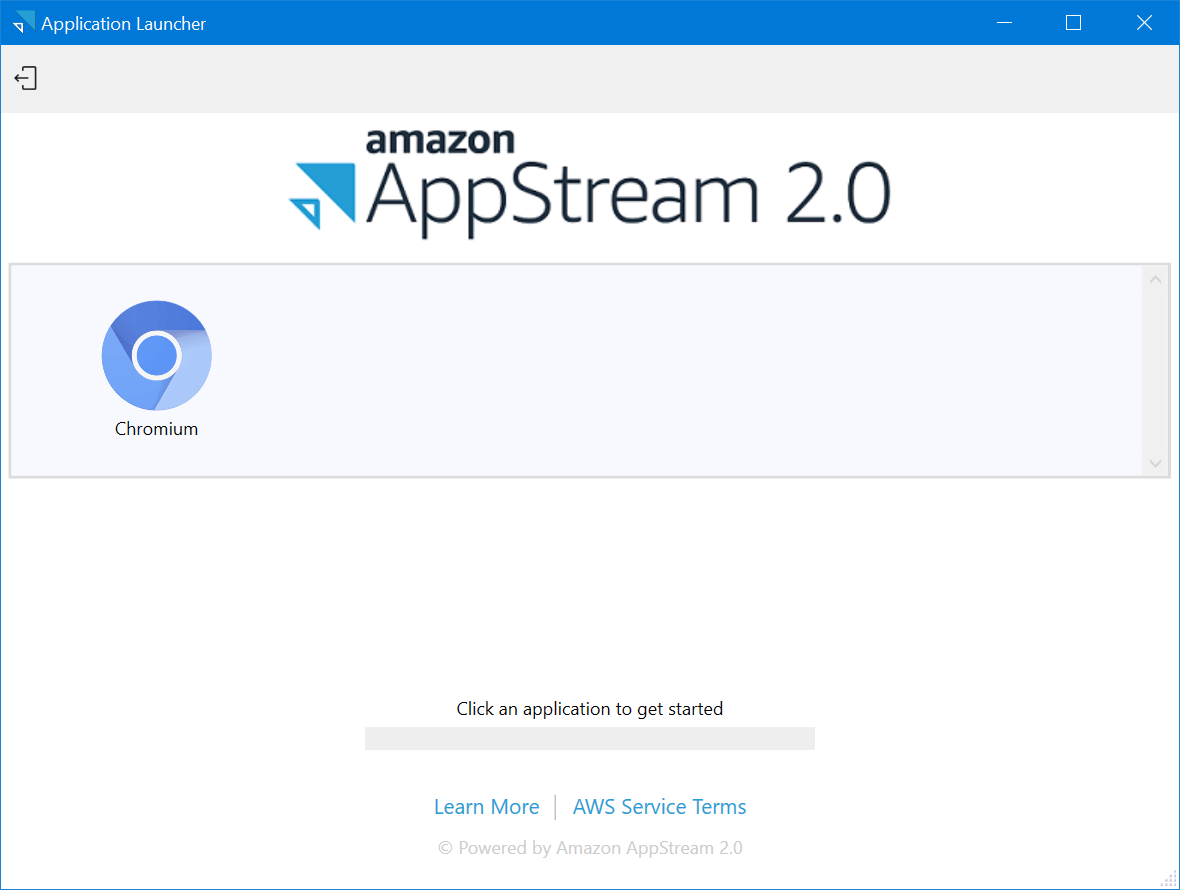Click the 'Powered by Amazon AppStream 2.0' footer text
The width and height of the screenshot is (1180, 890).
[590, 848]
